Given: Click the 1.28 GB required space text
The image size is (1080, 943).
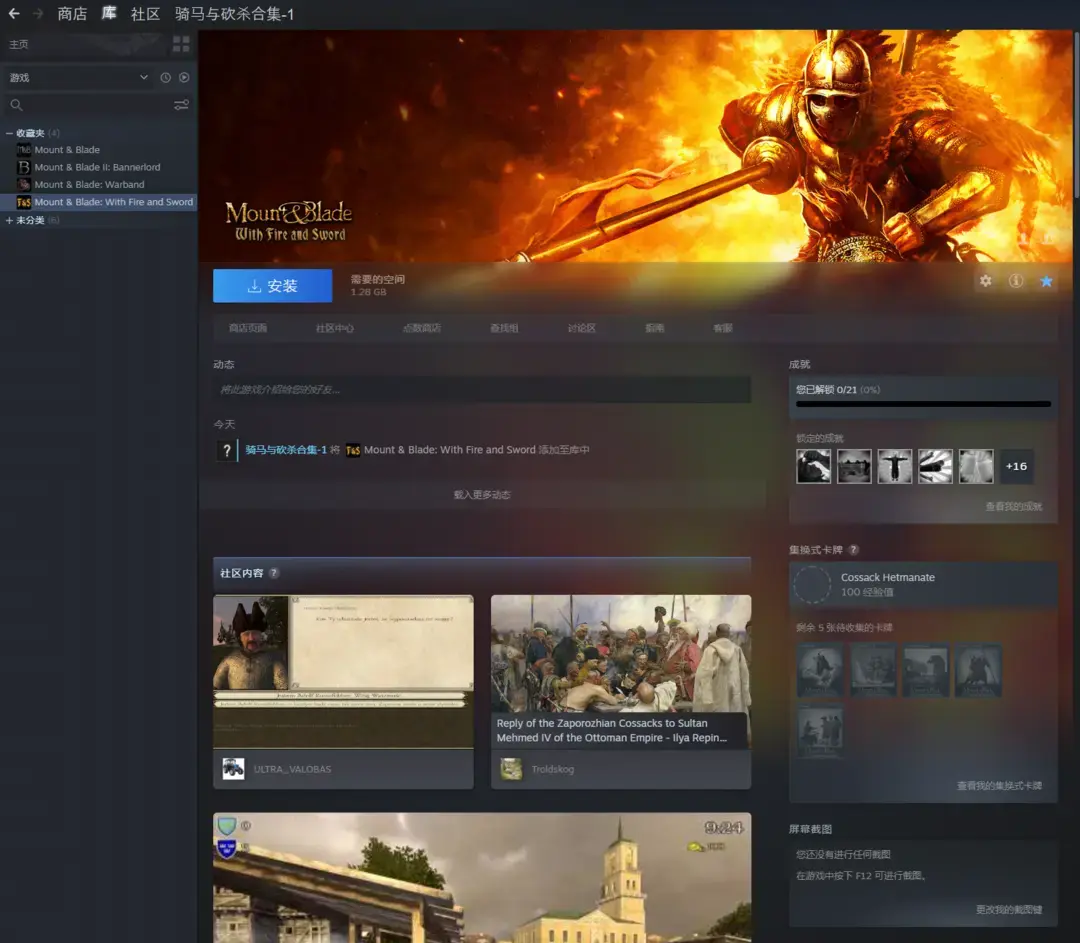Looking at the screenshot, I should (x=368, y=292).
